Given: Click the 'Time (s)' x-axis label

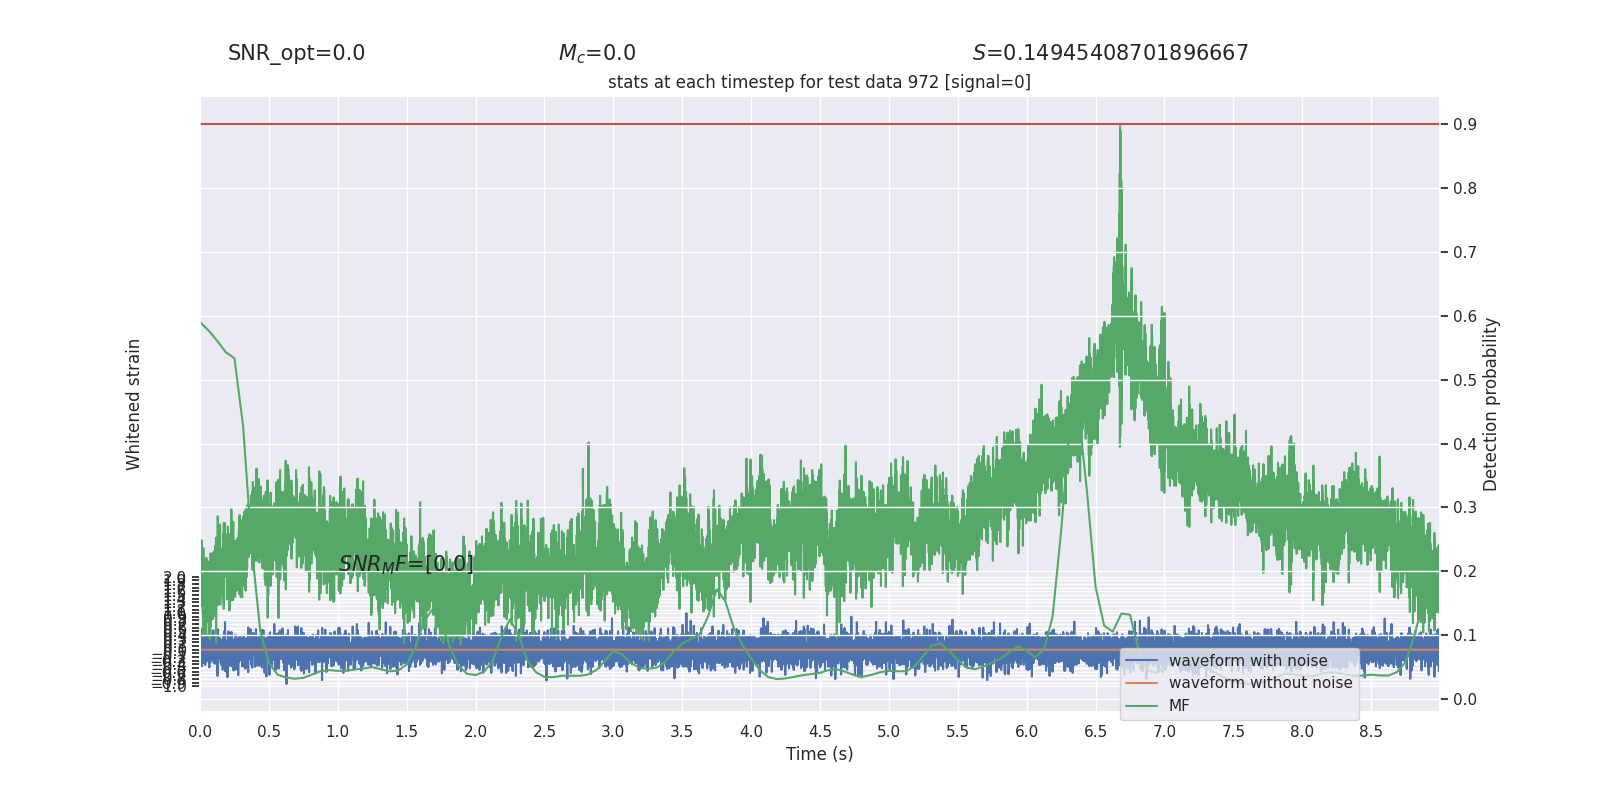Looking at the screenshot, I should coord(819,754).
